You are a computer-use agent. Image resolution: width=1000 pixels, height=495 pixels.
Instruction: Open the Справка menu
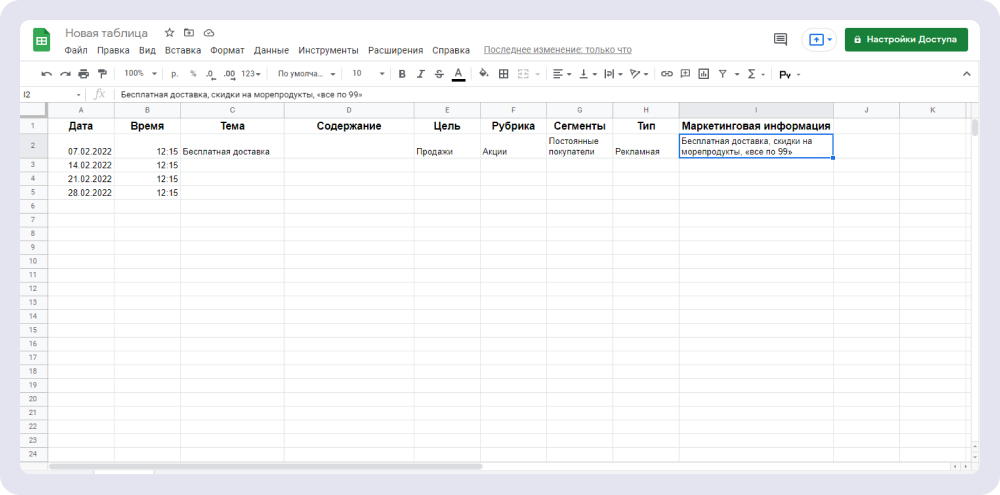click(x=451, y=50)
